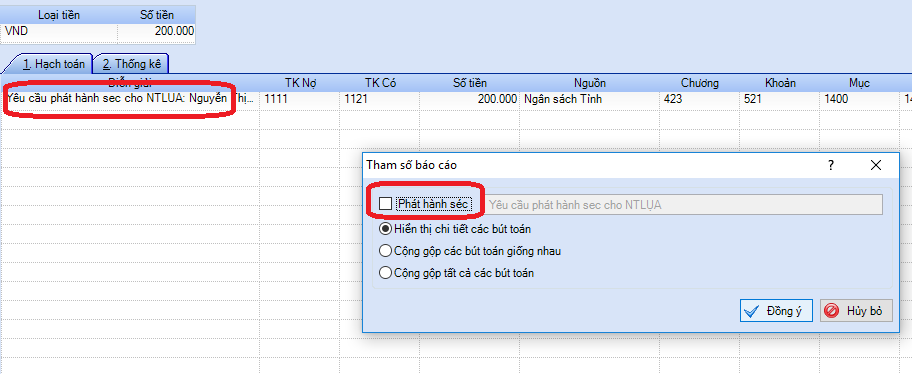Click the Chương column header
912x374 pixels.
(700, 83)
